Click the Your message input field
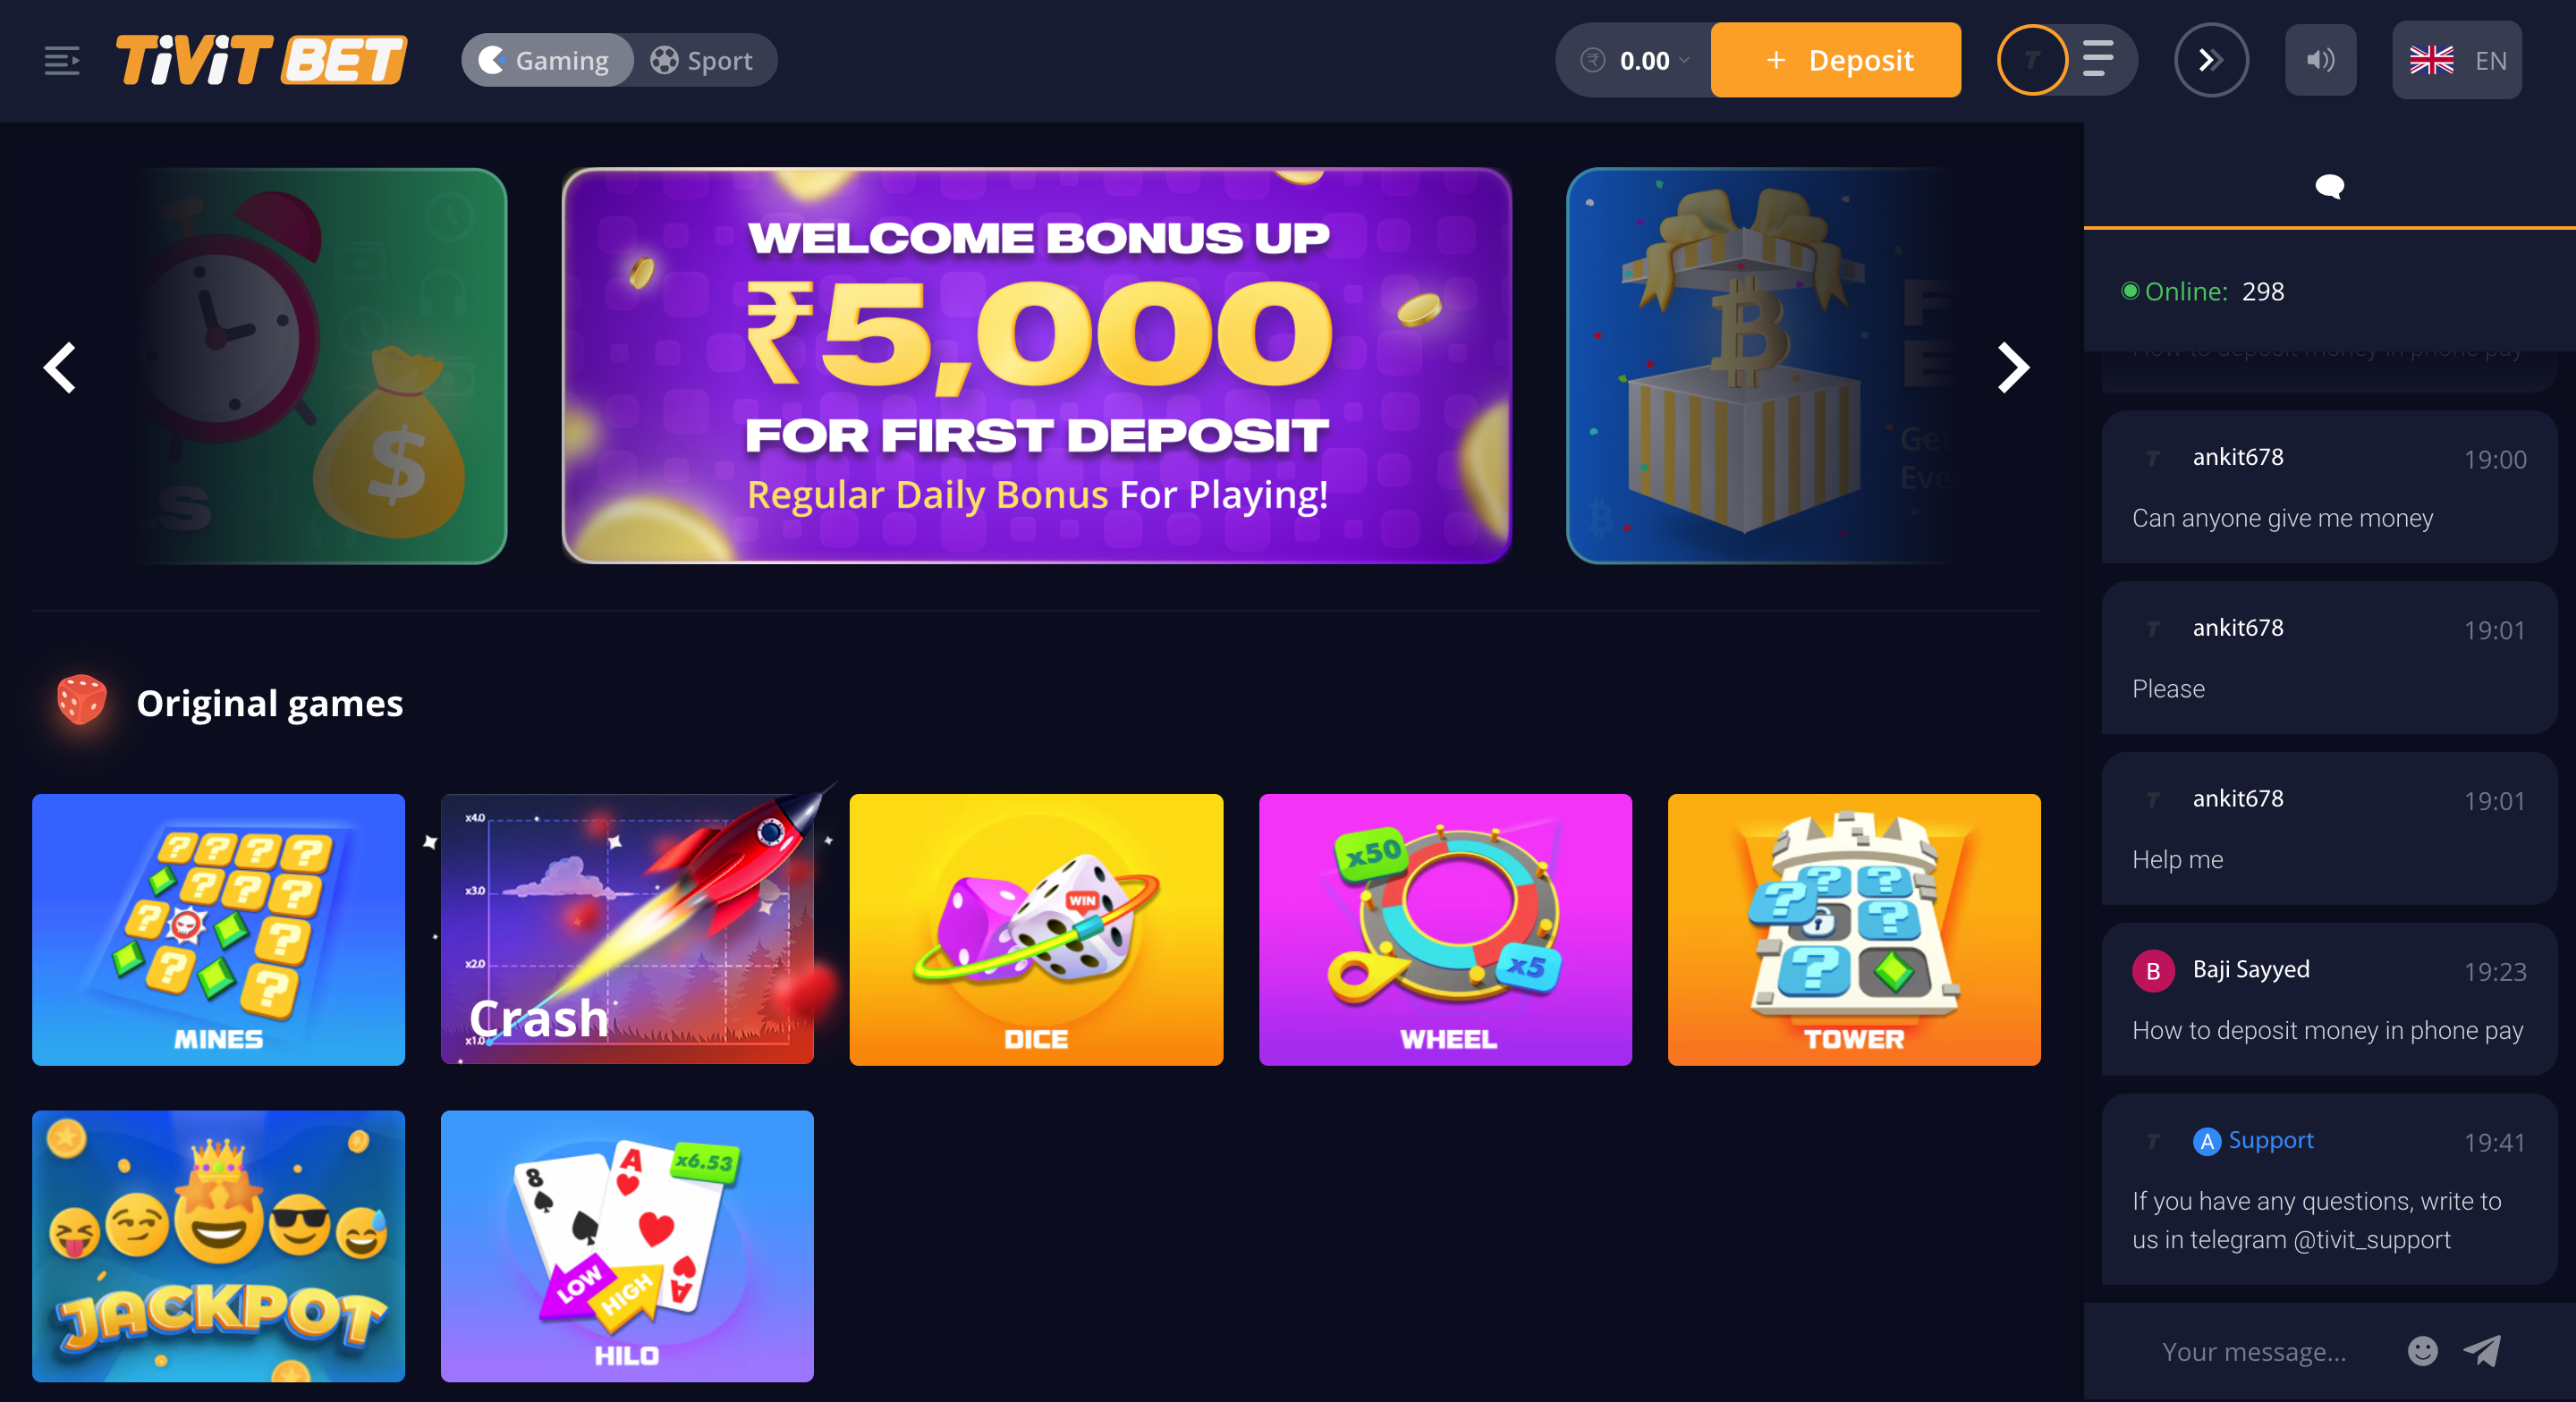This screenshot has height=1402, width=2576. [2254, 1351]
